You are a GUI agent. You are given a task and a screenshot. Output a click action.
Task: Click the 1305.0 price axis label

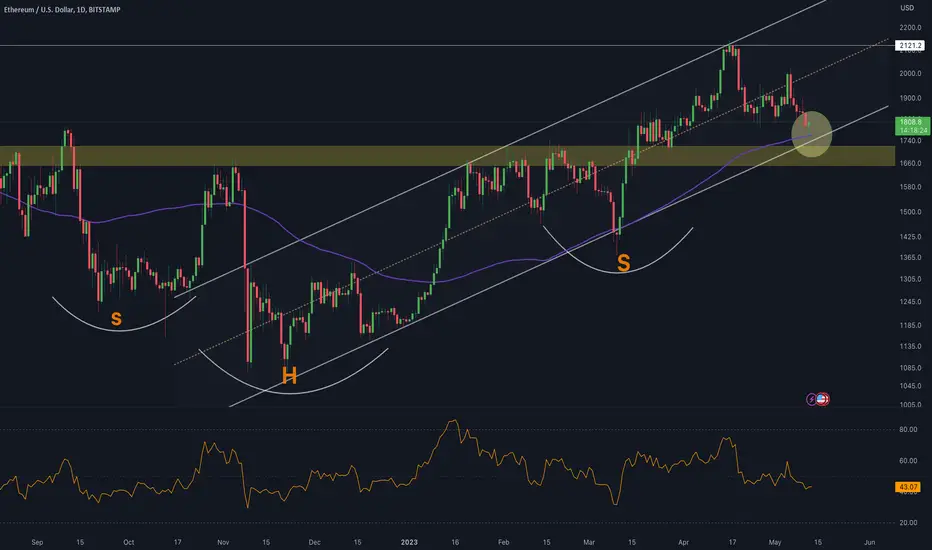[910, 279]
